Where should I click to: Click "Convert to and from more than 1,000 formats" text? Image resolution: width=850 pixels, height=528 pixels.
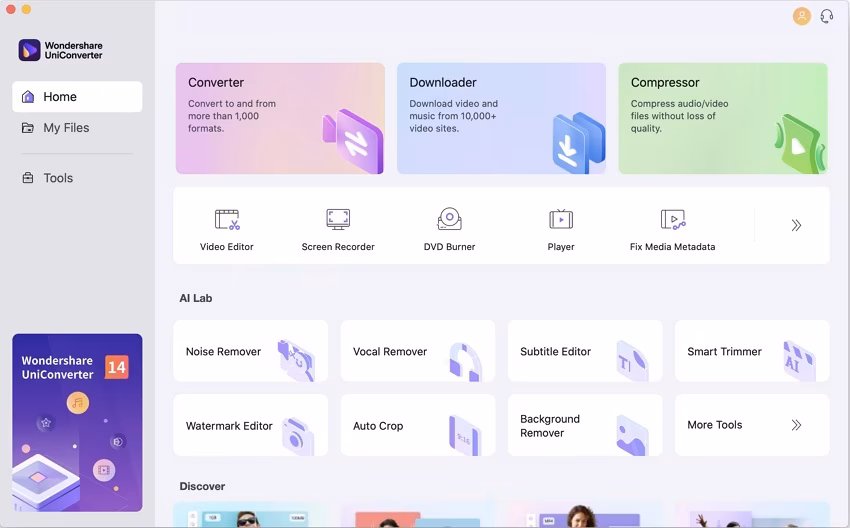232,116
